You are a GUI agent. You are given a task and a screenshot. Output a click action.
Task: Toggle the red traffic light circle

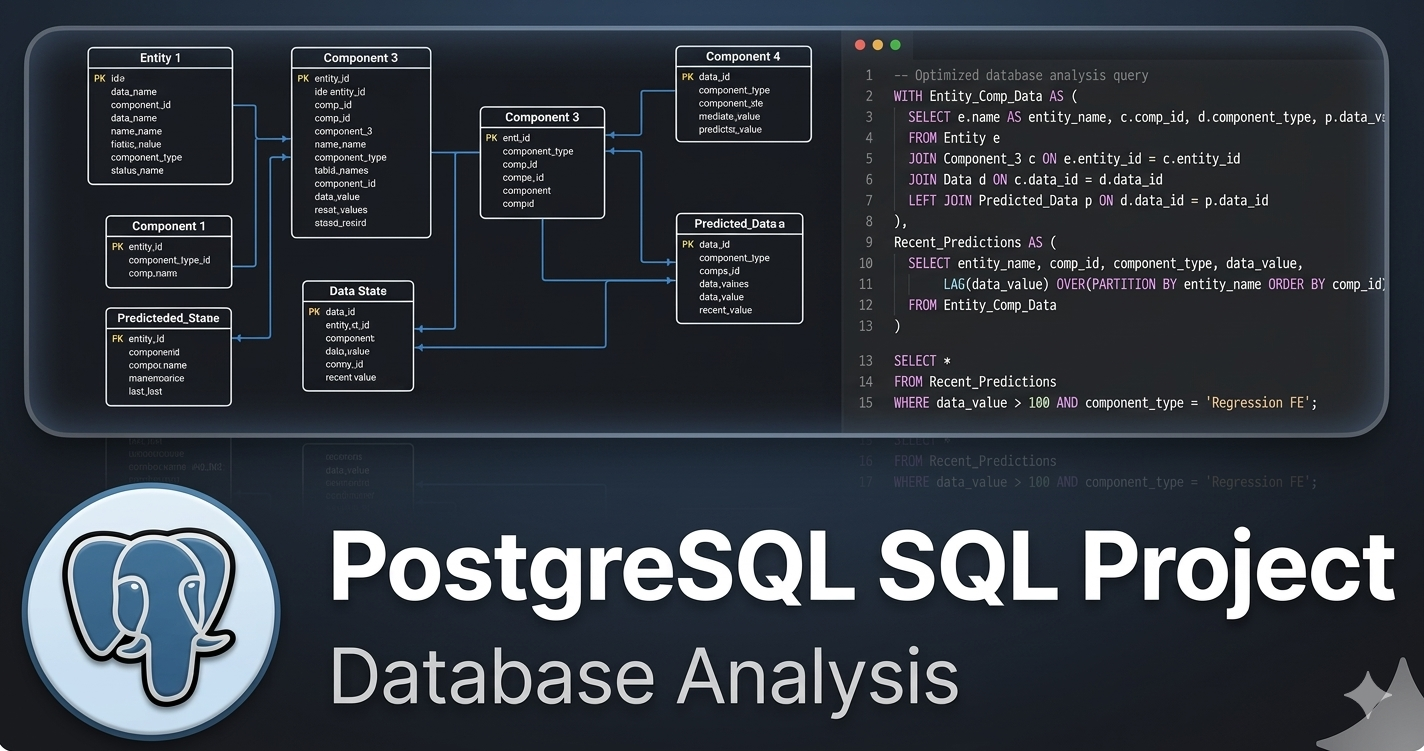(x=859, y=44)
